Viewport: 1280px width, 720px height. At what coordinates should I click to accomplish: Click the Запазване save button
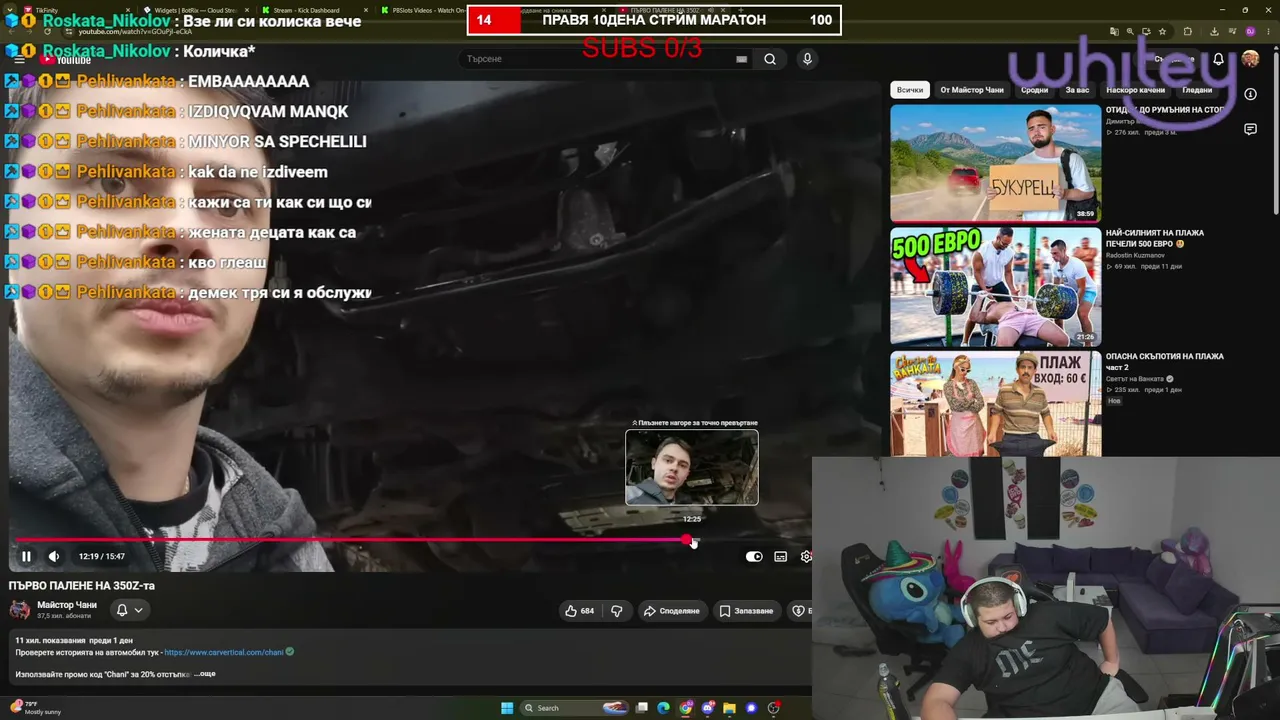[747, 611]
